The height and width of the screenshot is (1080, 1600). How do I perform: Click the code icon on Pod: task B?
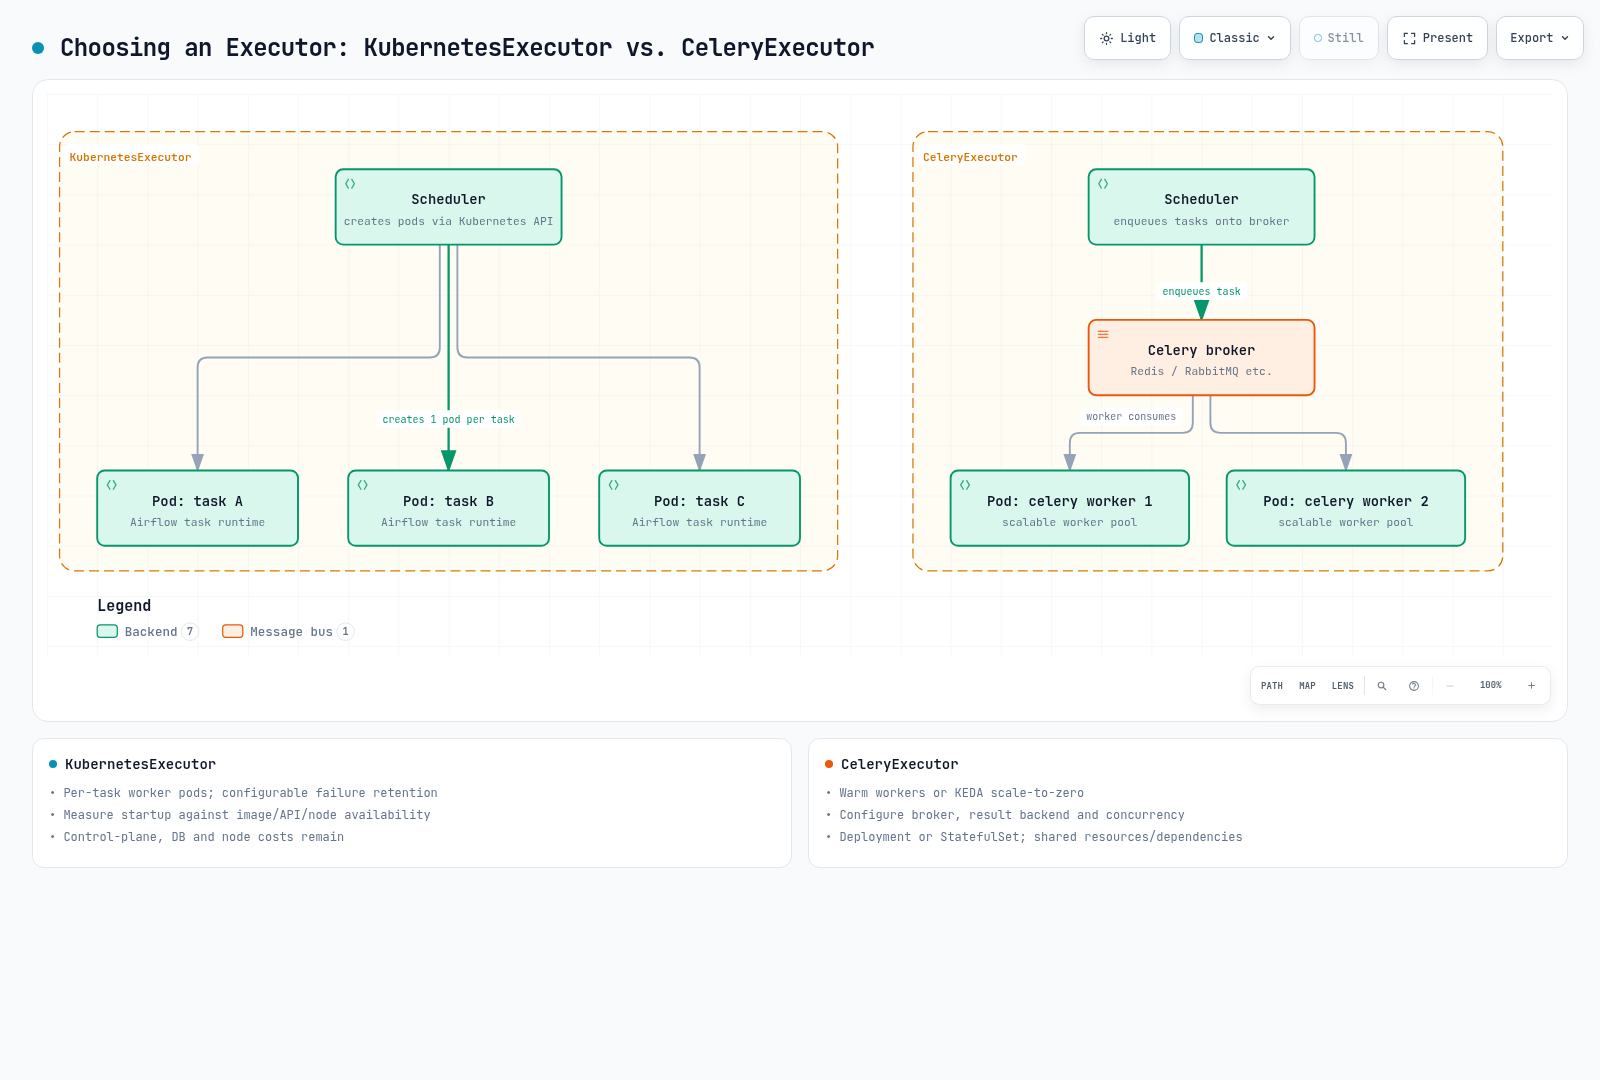click(x=363, y=485)
